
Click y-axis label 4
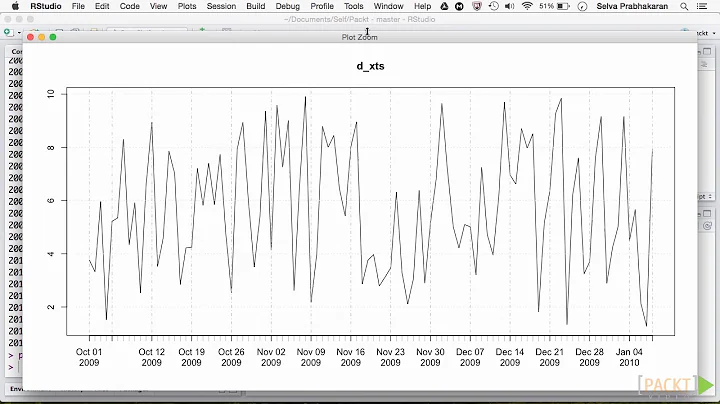pos(51,253)
